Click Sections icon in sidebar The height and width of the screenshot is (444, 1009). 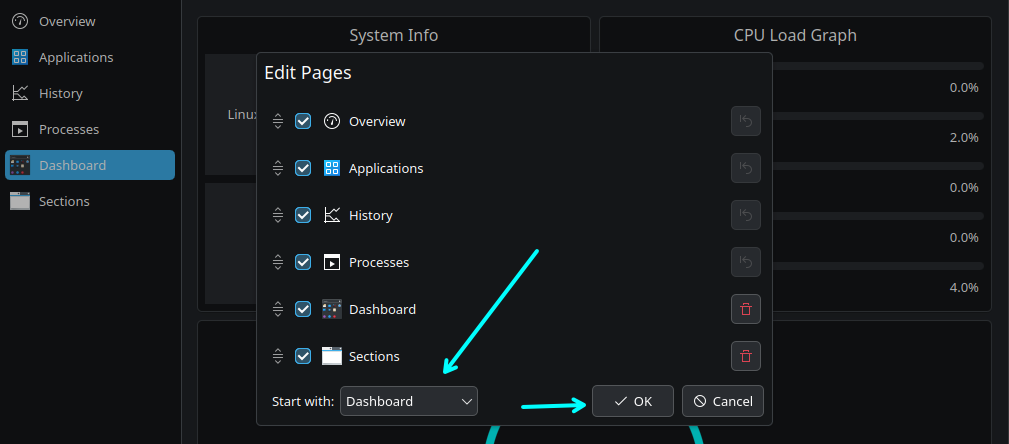click(x=20, y=201)
